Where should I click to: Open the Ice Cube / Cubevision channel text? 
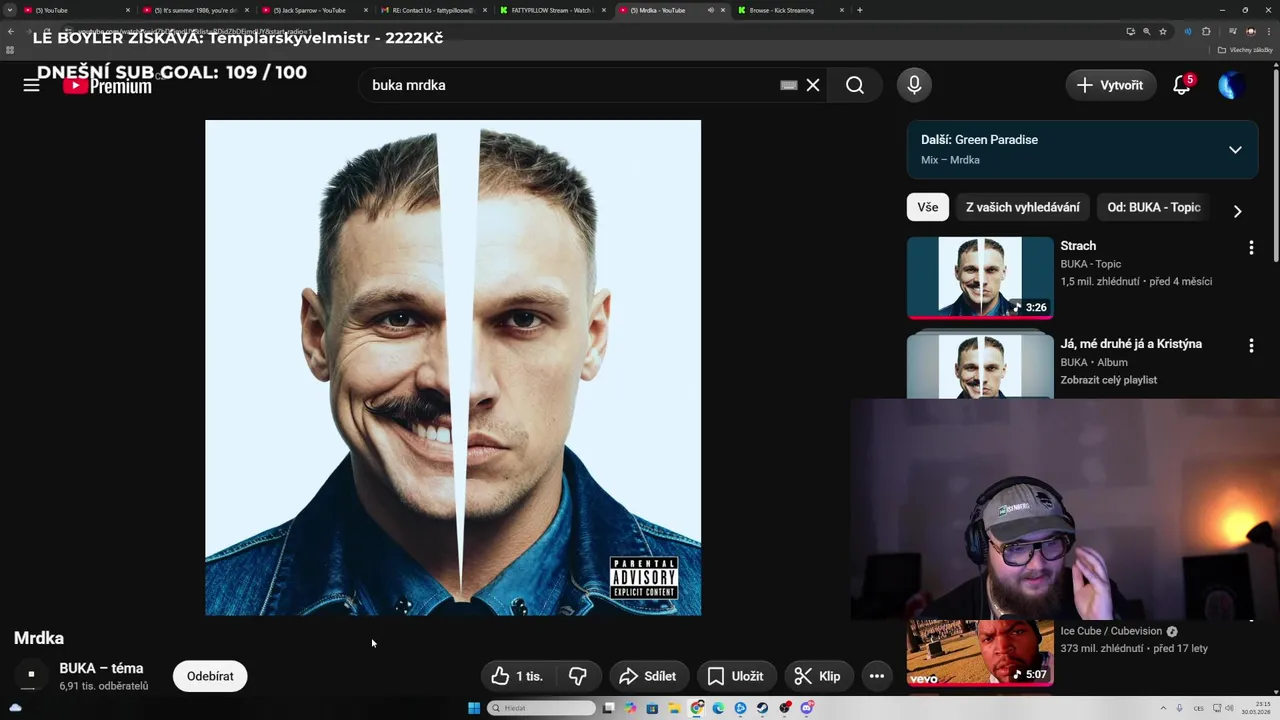(1111, 631)
